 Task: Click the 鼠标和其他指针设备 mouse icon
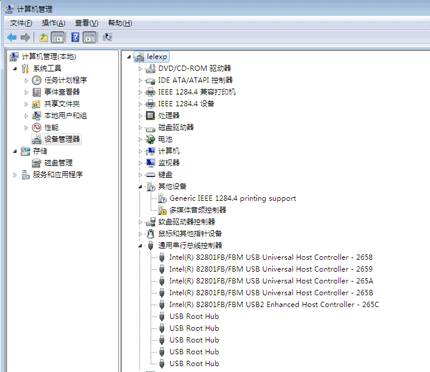point(151,233)
